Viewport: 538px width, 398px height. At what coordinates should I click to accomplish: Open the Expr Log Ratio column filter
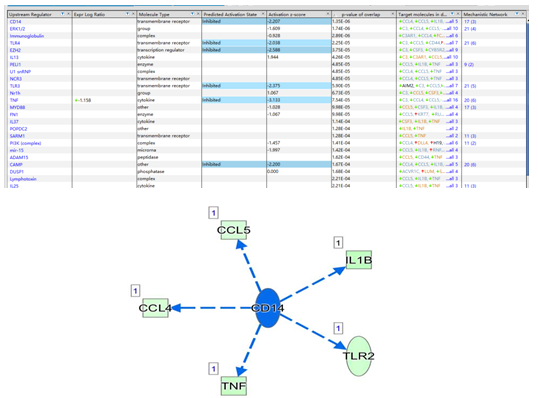click(128, 14)
